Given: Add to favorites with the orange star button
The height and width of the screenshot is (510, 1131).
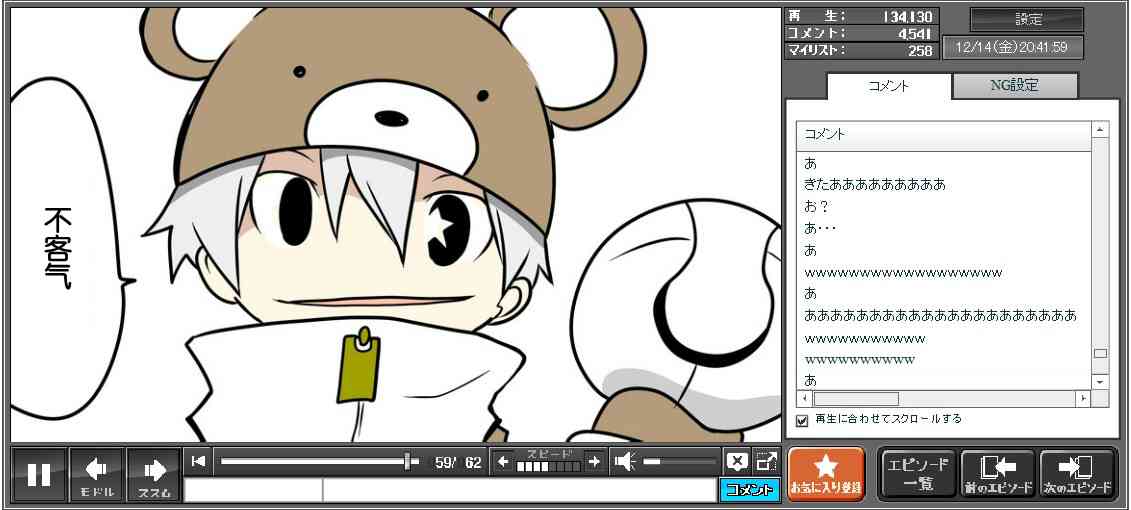Looking at the screenshot, I should coord(826,474).
